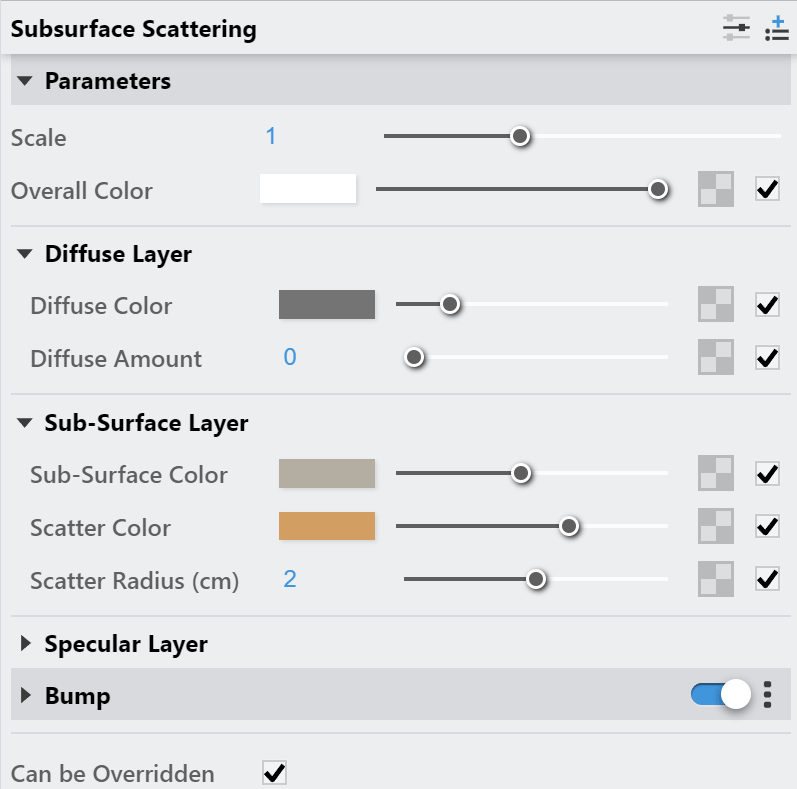Click the orange Scatter Color swatch

point(327,526)
